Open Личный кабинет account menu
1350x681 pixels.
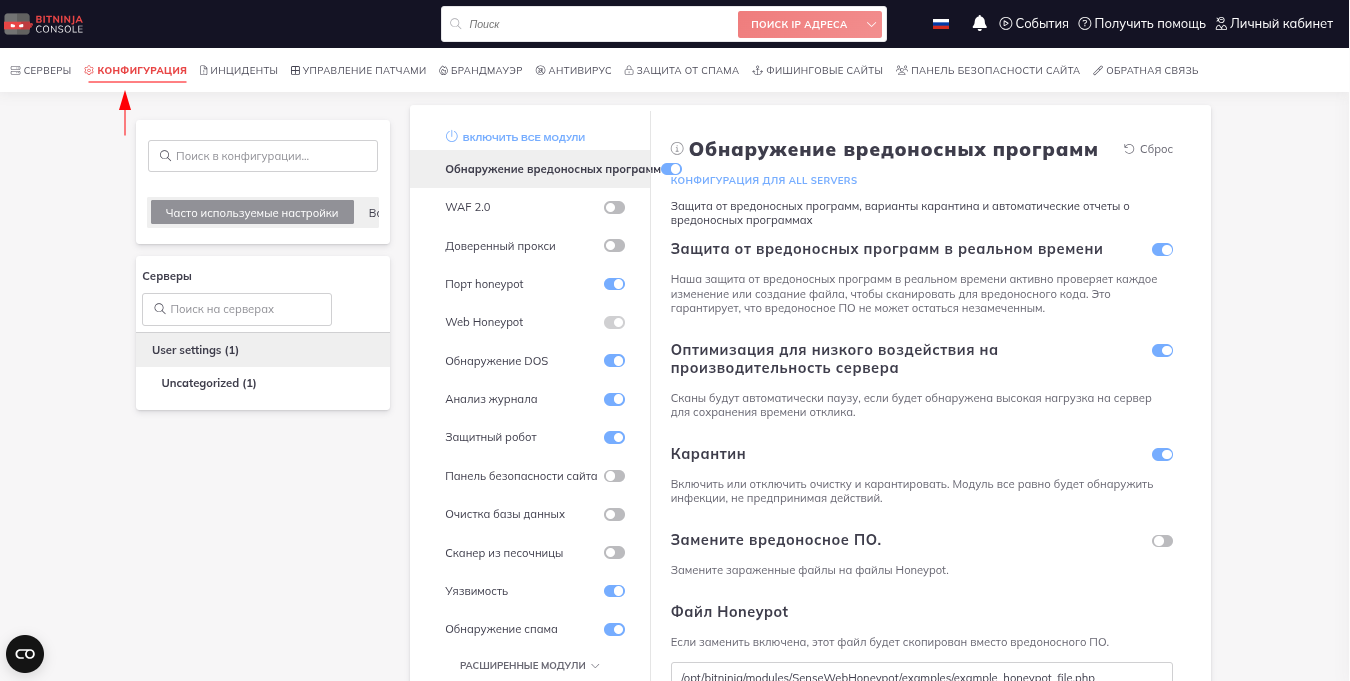(1274, 23)
